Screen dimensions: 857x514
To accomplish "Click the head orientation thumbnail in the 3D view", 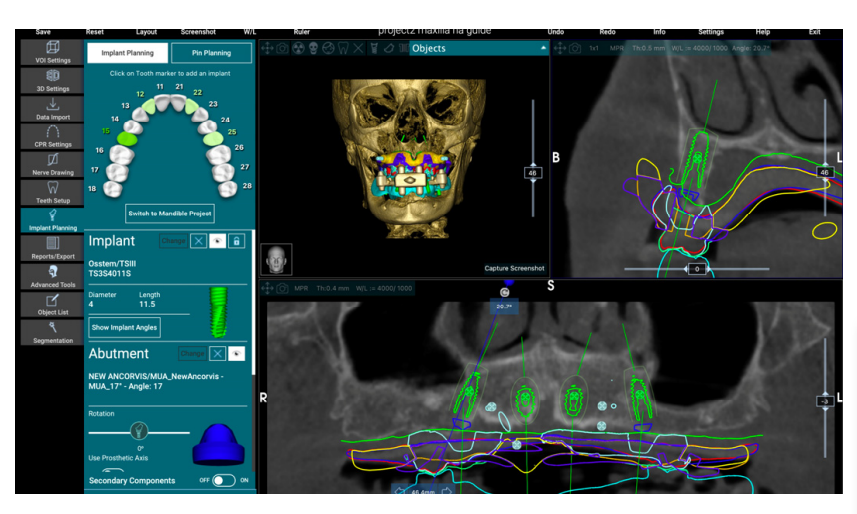I will [x=277, y=259].
